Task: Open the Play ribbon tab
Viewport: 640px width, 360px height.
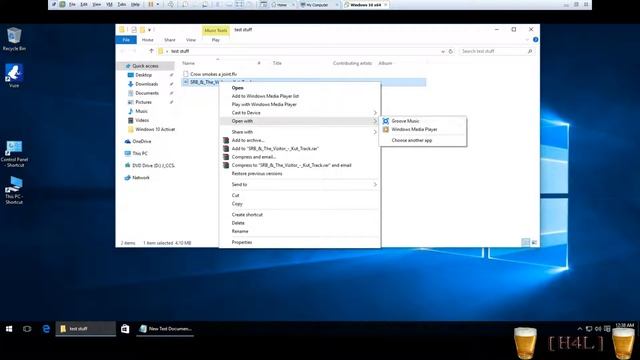Action: 216,40
